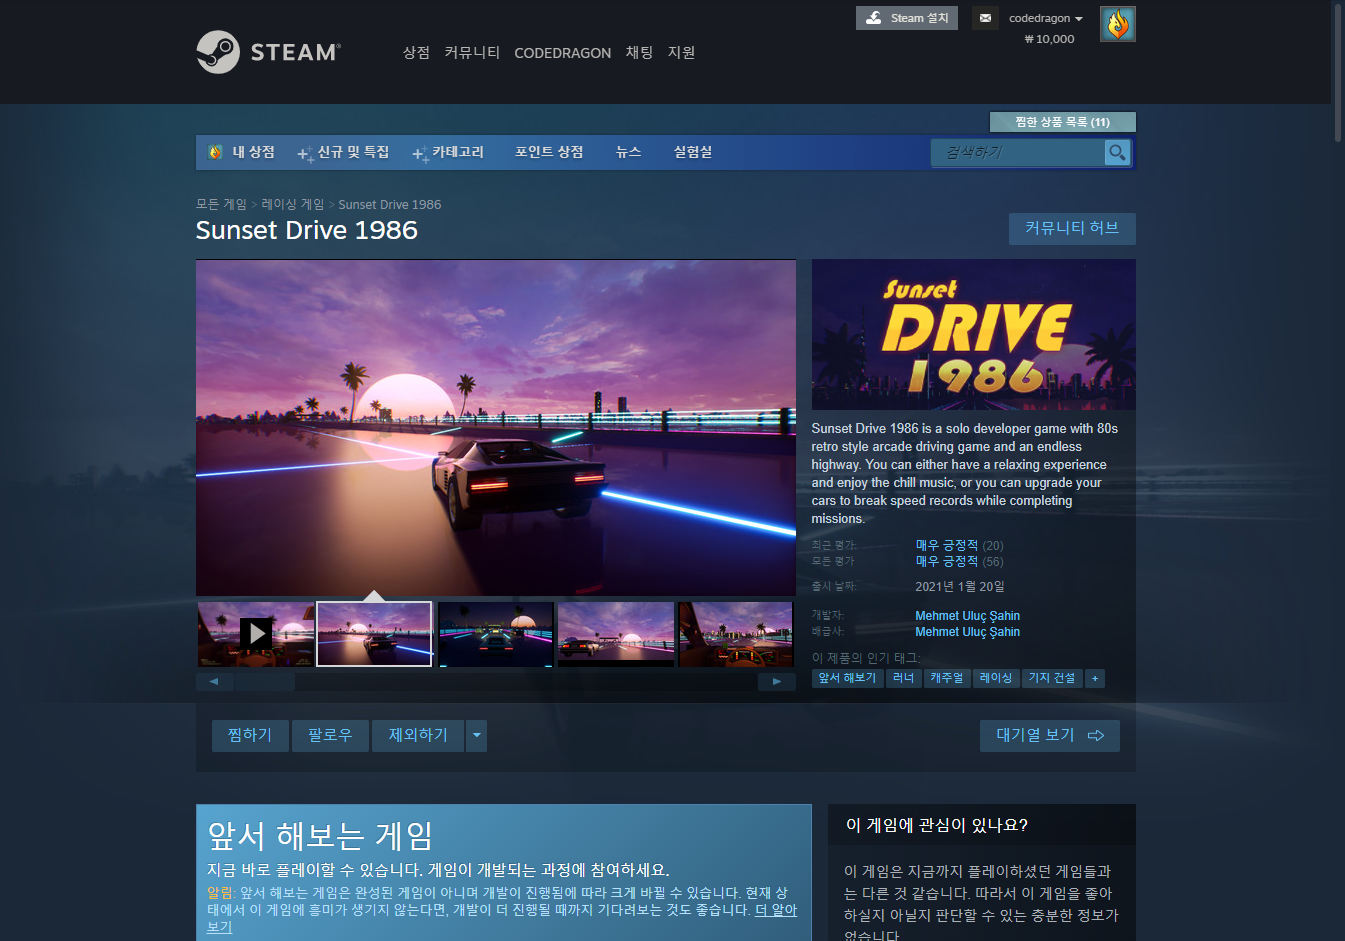Click the 팔로우 button
This screenshot has height=941, width=1345.
coord(330,735)
